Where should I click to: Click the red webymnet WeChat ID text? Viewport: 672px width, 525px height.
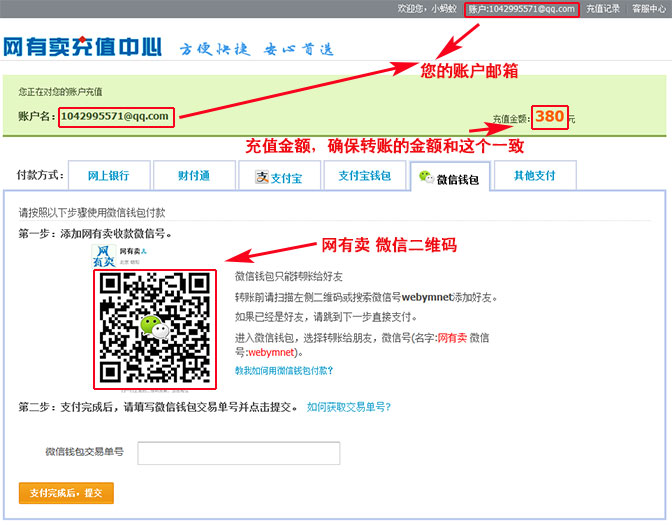[271, 352]
